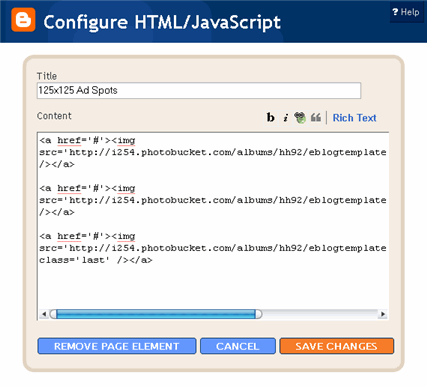
Task: Click the empty scrollbar track right of thumb
Action: click(x=320, y=314)
